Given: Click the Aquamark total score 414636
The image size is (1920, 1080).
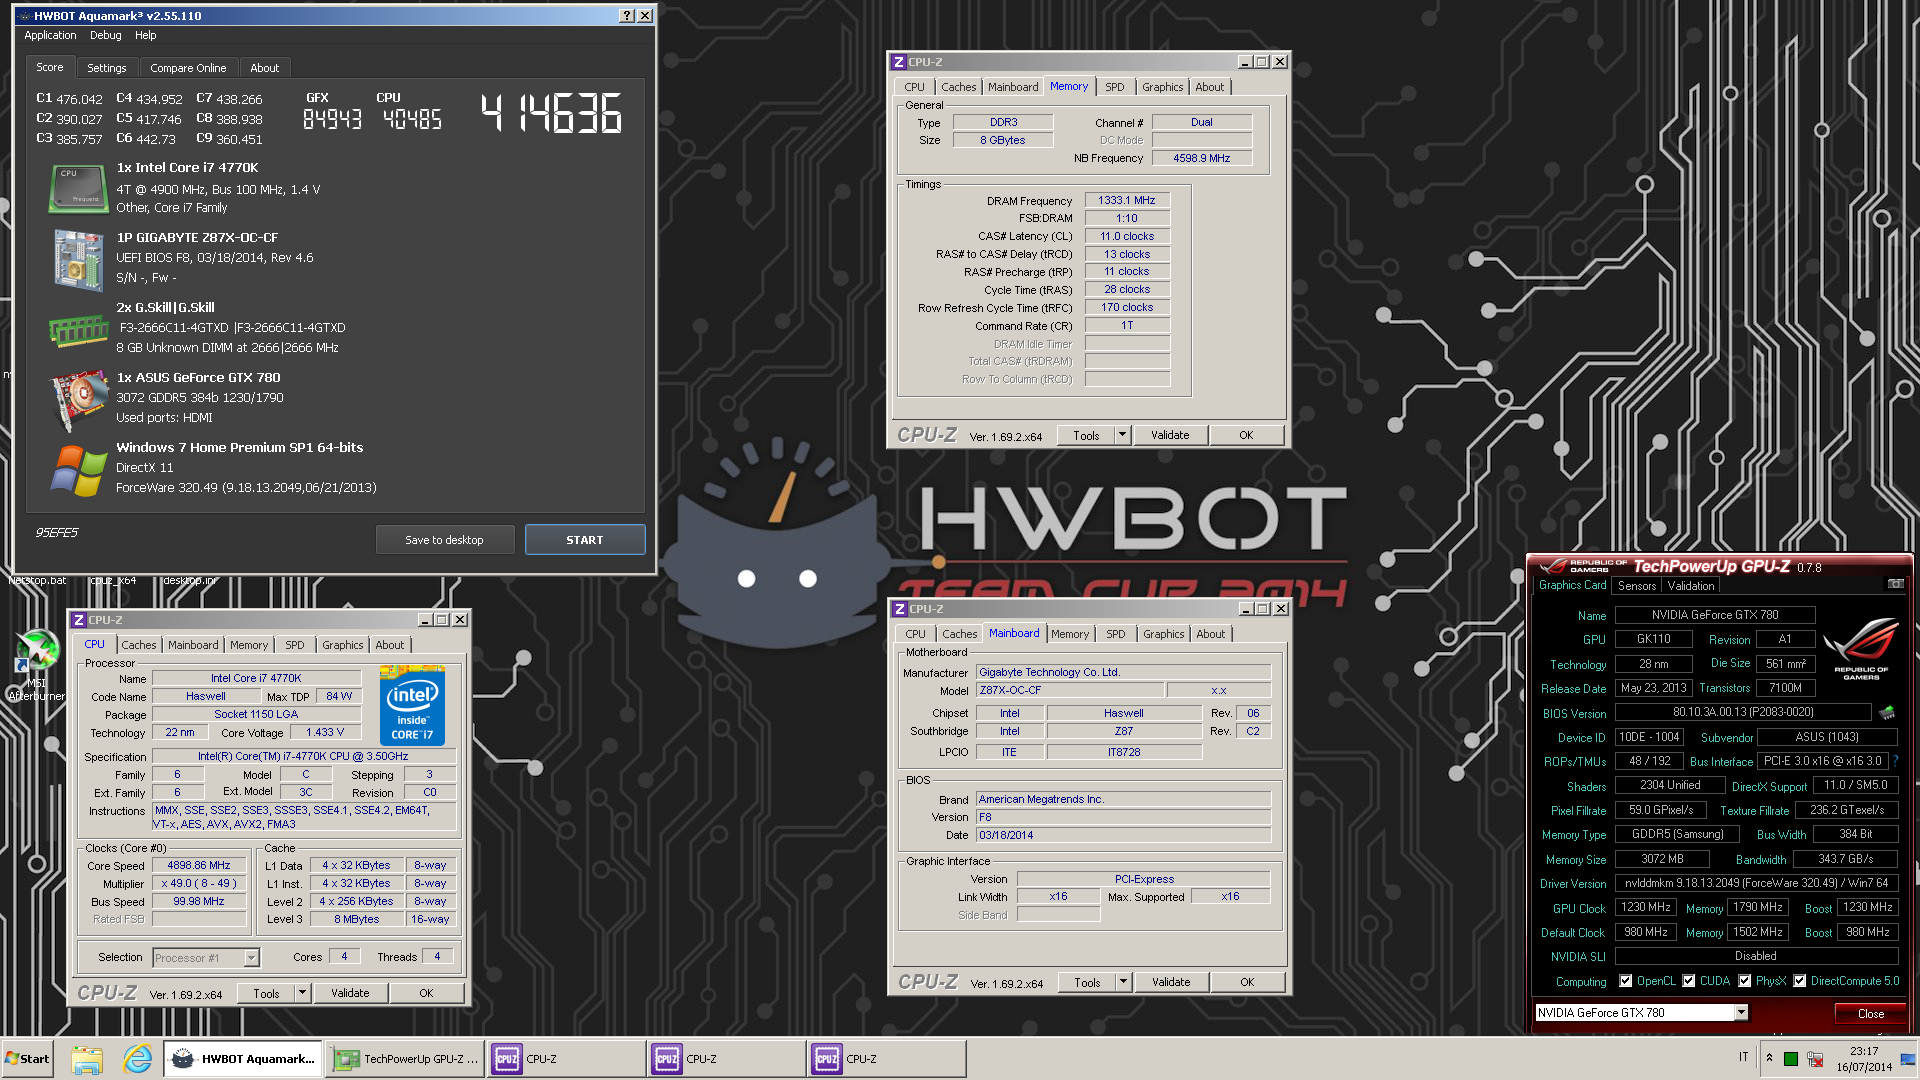Looking at the screenshot, I should [551, 113].
